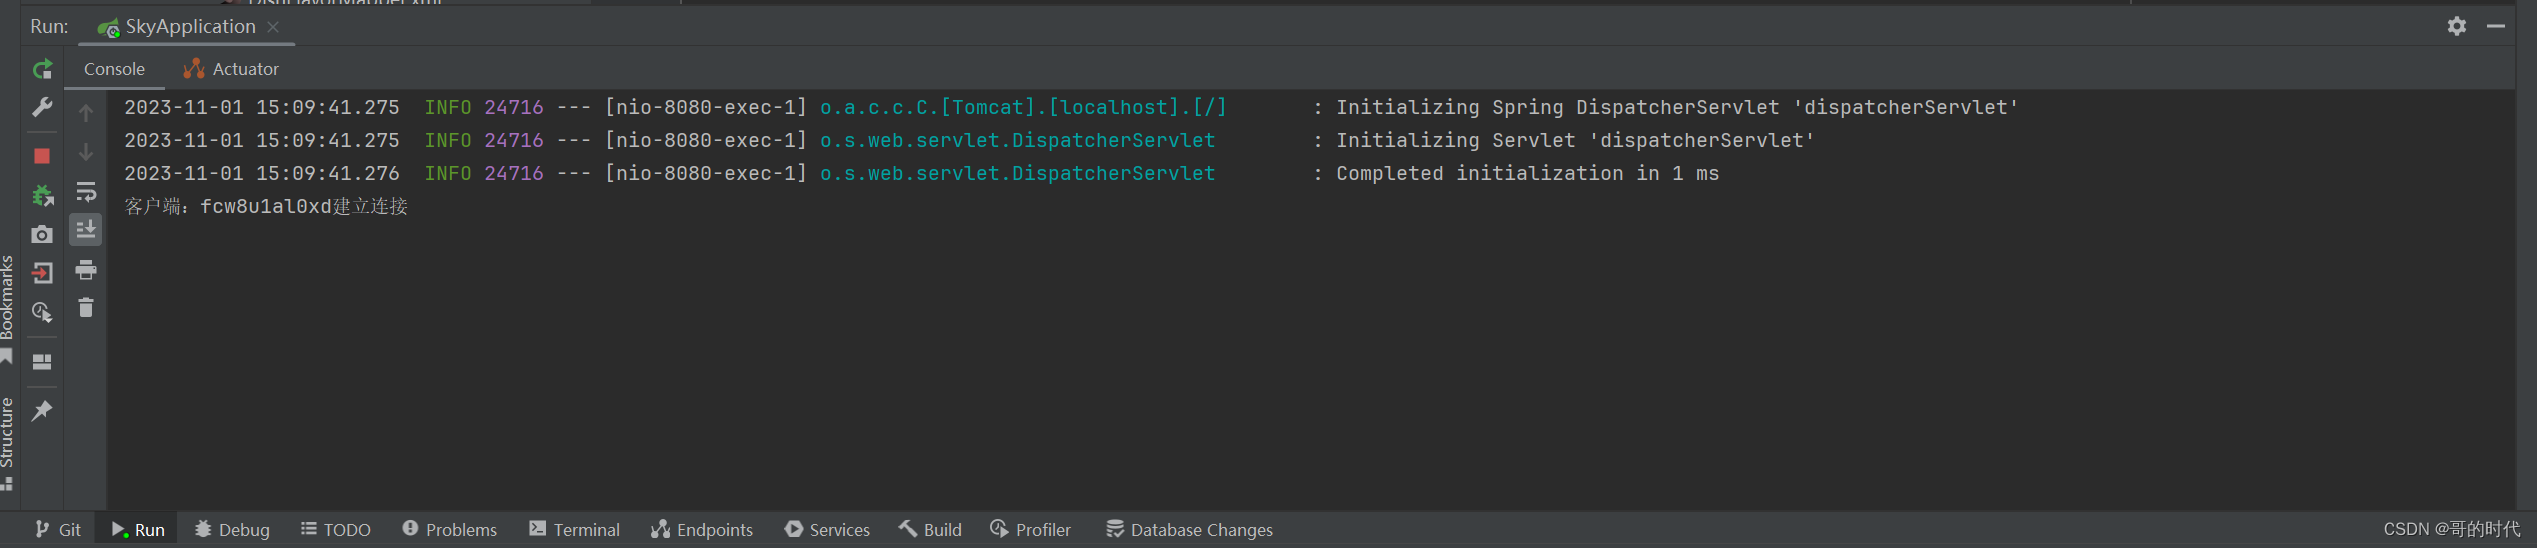Click the exit icon with the red arrow
Image resolution: width=2537 pixels, height=548 pixels.
[42, 273]
